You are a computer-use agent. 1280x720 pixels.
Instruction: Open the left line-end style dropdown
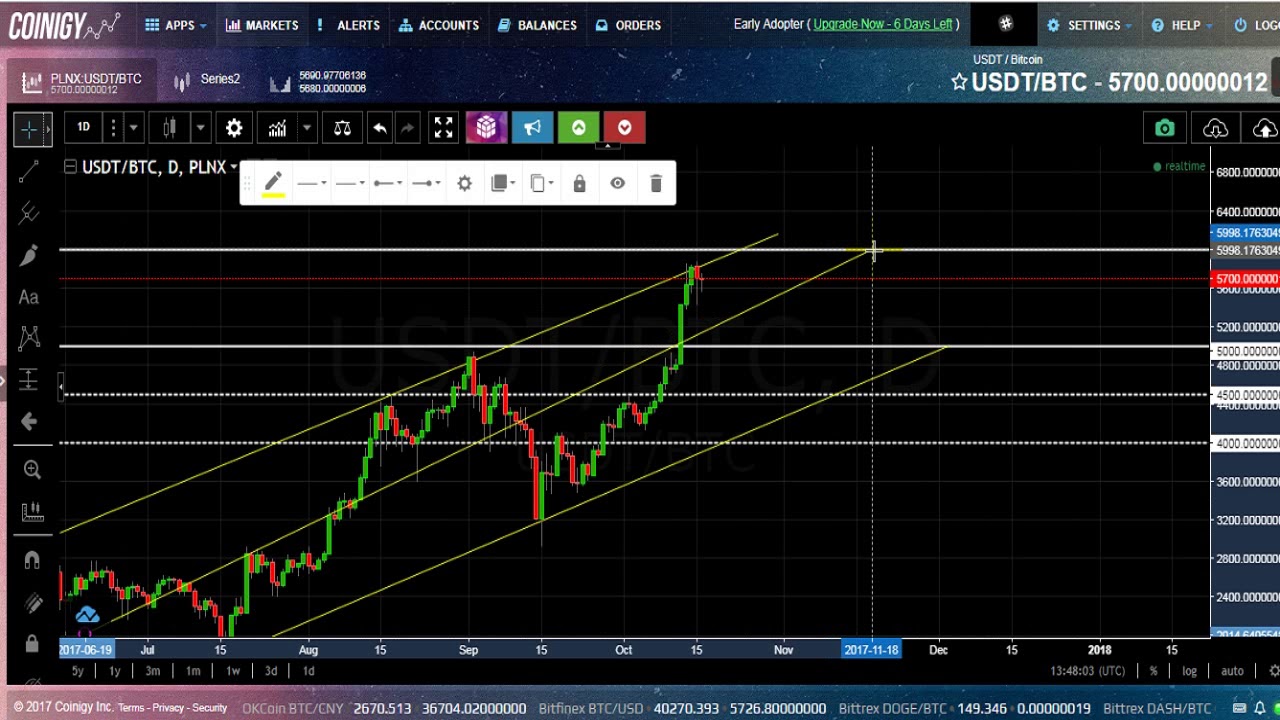click(388, 183)
